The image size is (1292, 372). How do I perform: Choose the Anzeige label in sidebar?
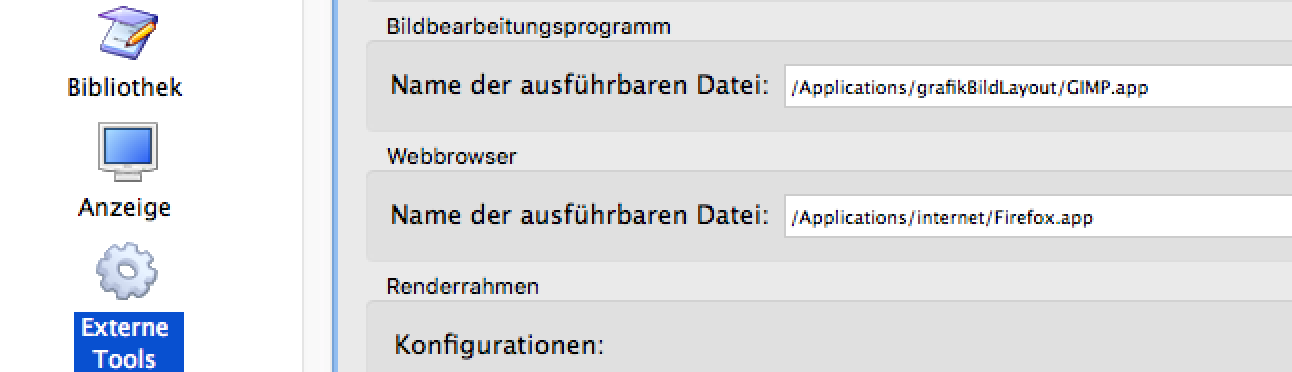pyautogui.click(x=125, y=207)
